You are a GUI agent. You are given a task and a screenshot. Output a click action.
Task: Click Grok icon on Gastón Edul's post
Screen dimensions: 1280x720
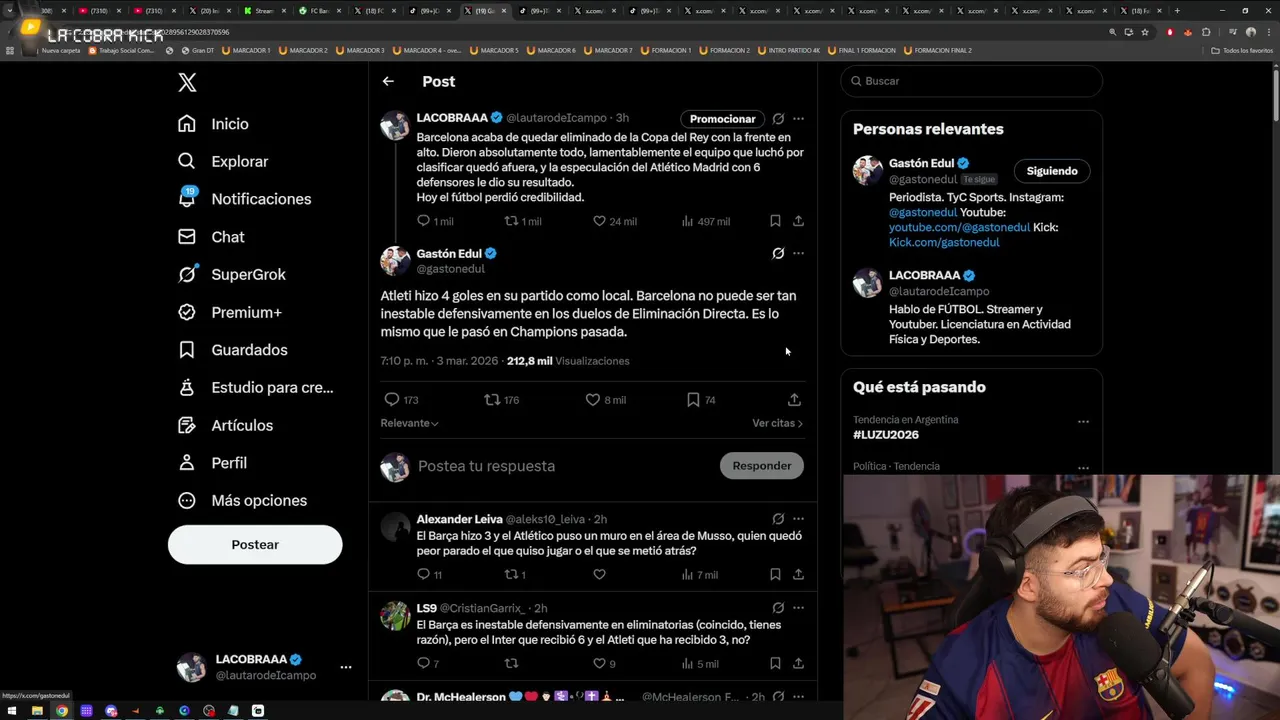click(x=778, y=253)
